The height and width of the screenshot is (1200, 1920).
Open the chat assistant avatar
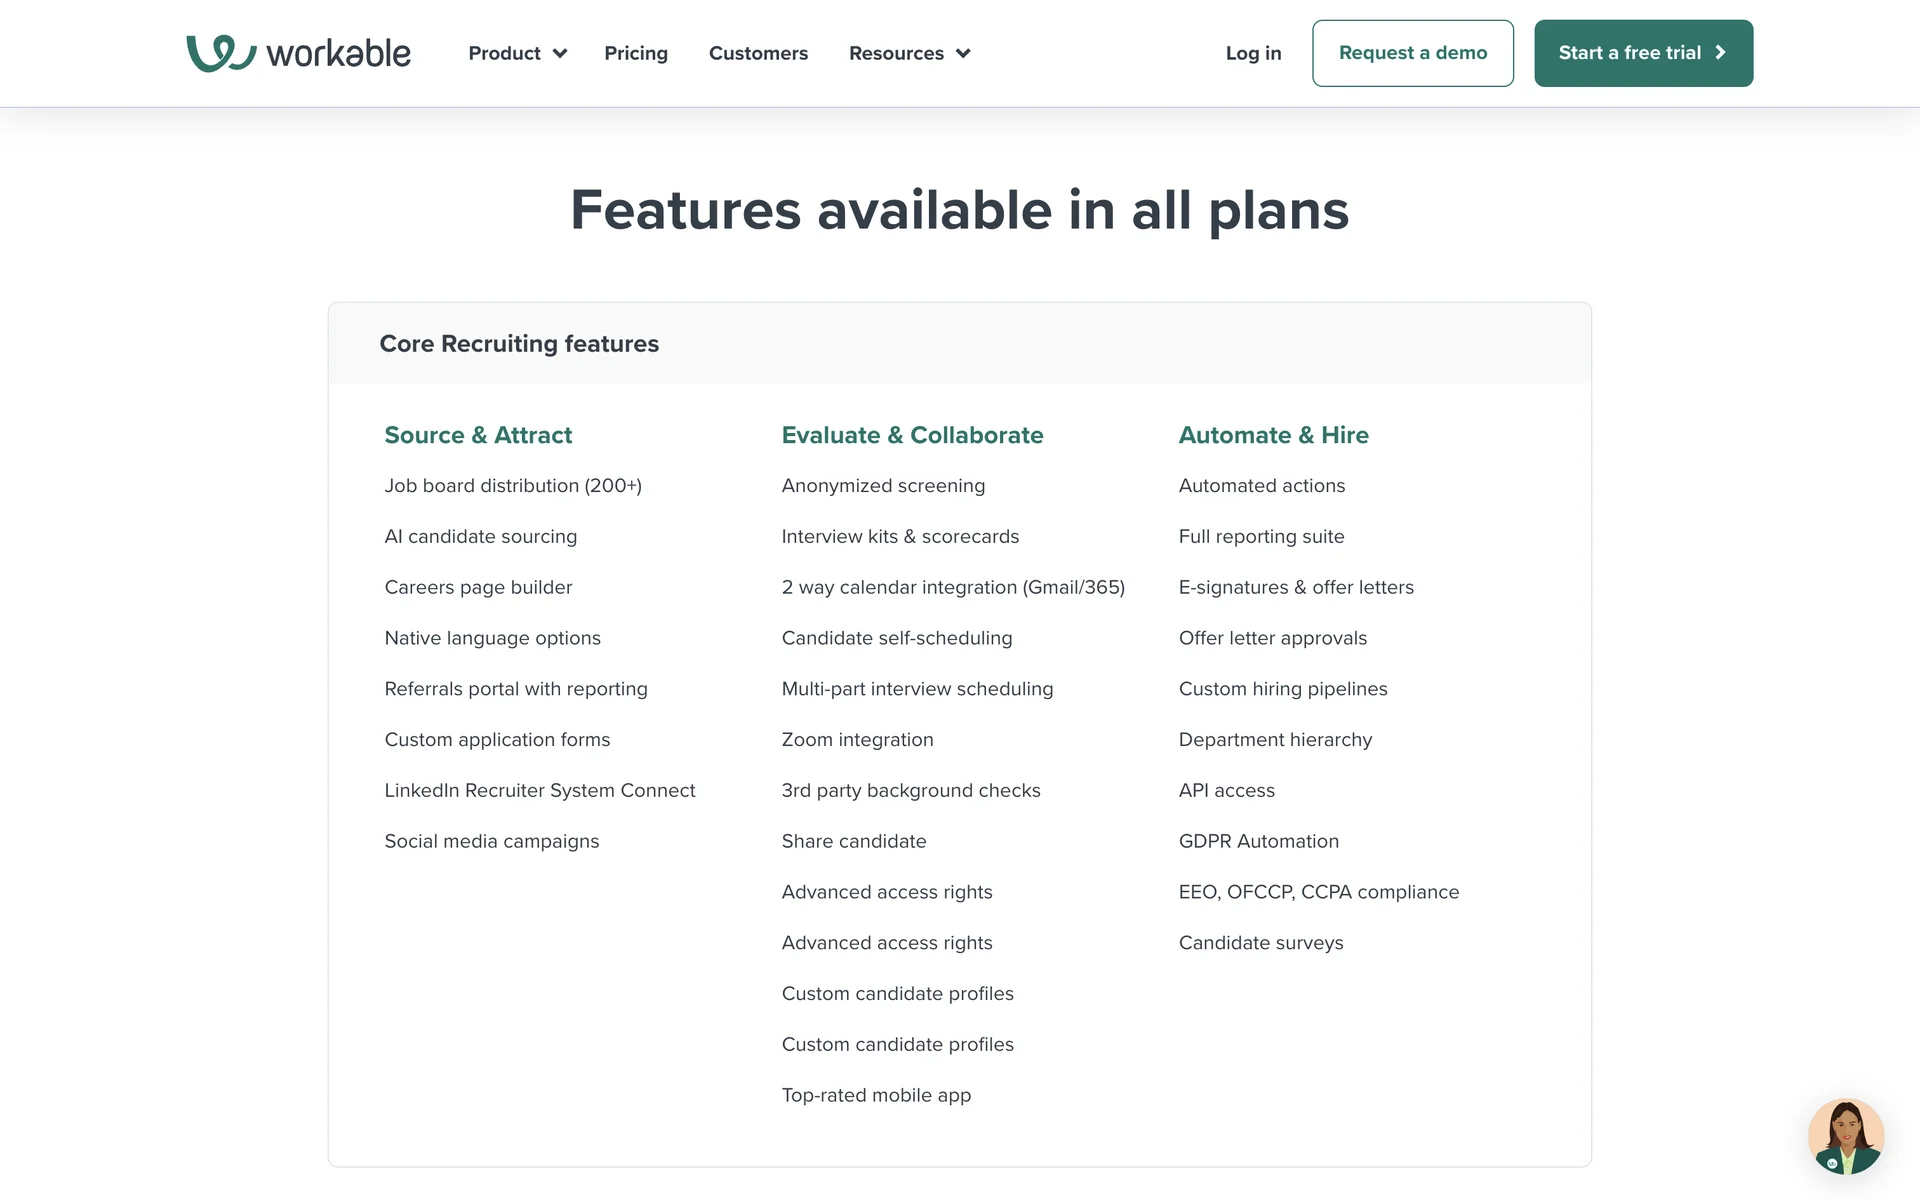tap(1845, 1136)
